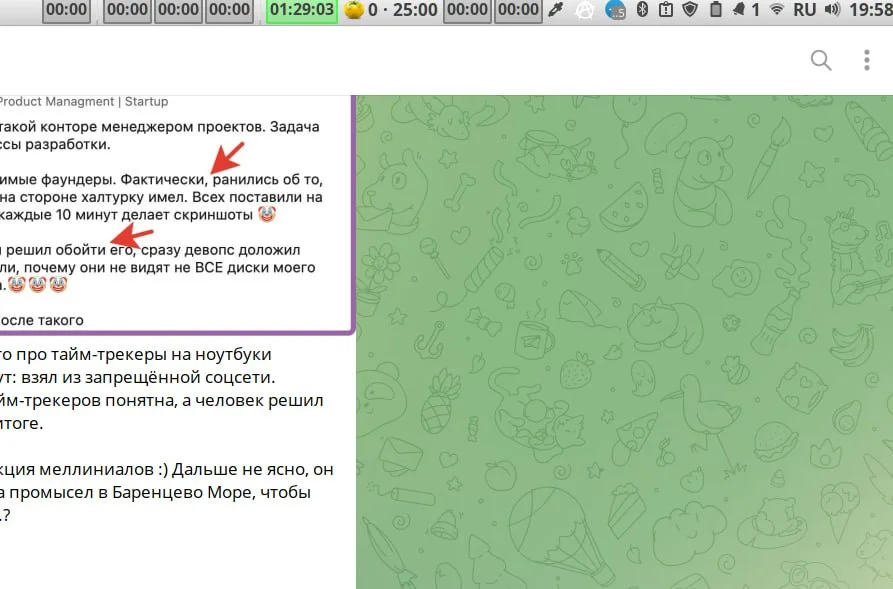Screen dimensions: 893x589
Task: Open the shield security tray icon
Action: [690, 10]
